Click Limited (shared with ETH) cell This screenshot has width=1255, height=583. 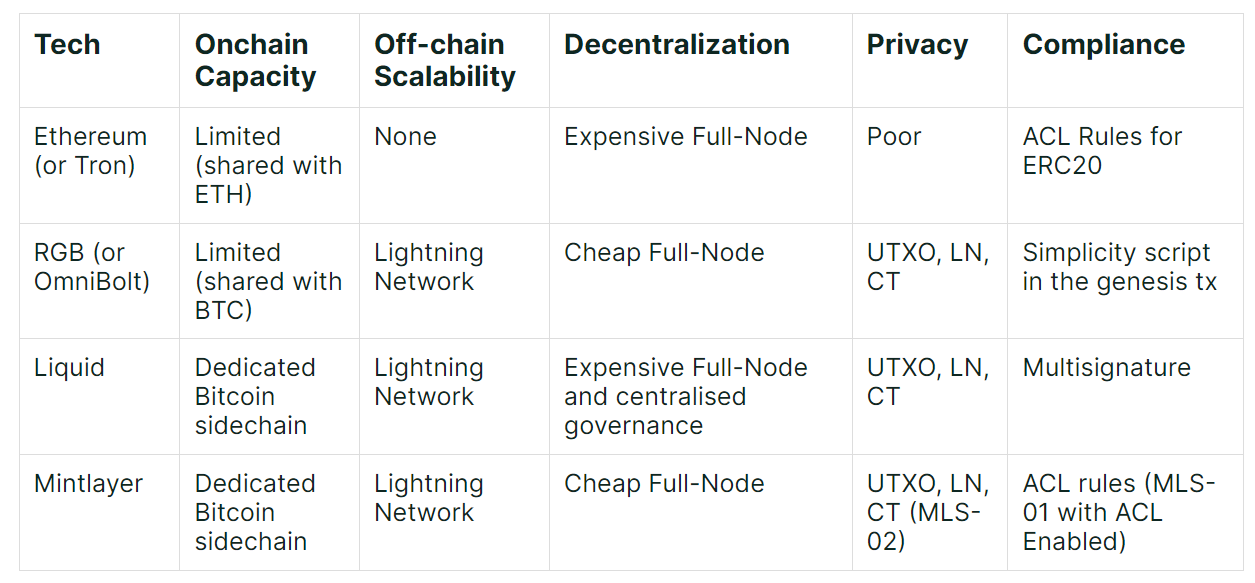(x=268, y=165)
